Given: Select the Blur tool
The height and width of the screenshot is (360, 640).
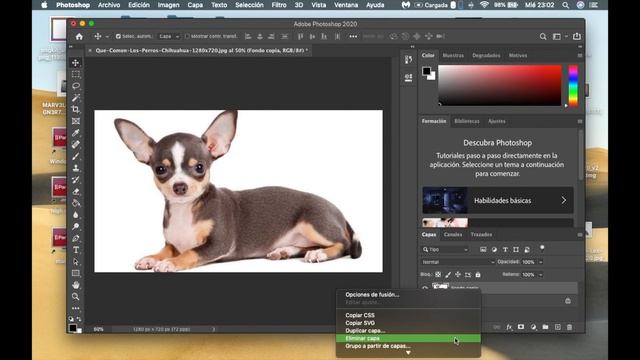Looking at the screenshot, I should [76, 215].
